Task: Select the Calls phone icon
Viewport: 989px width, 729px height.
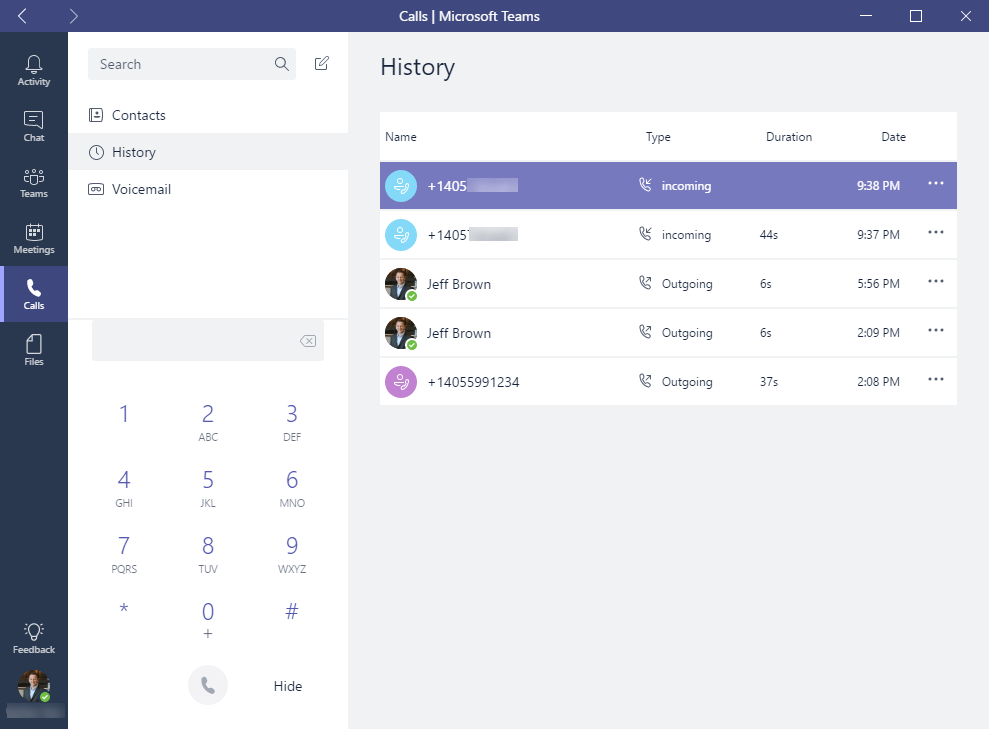Action: coord(33,294)
